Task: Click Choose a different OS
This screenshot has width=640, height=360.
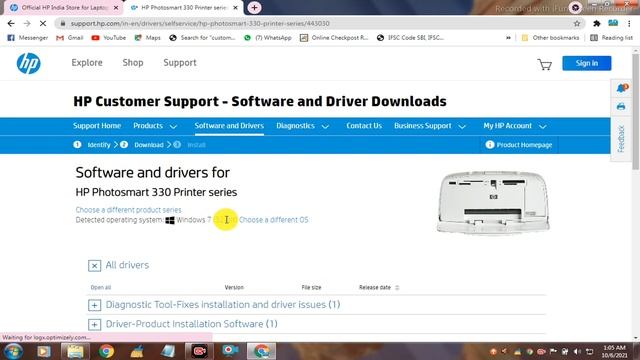Action: tap(273, 220)
